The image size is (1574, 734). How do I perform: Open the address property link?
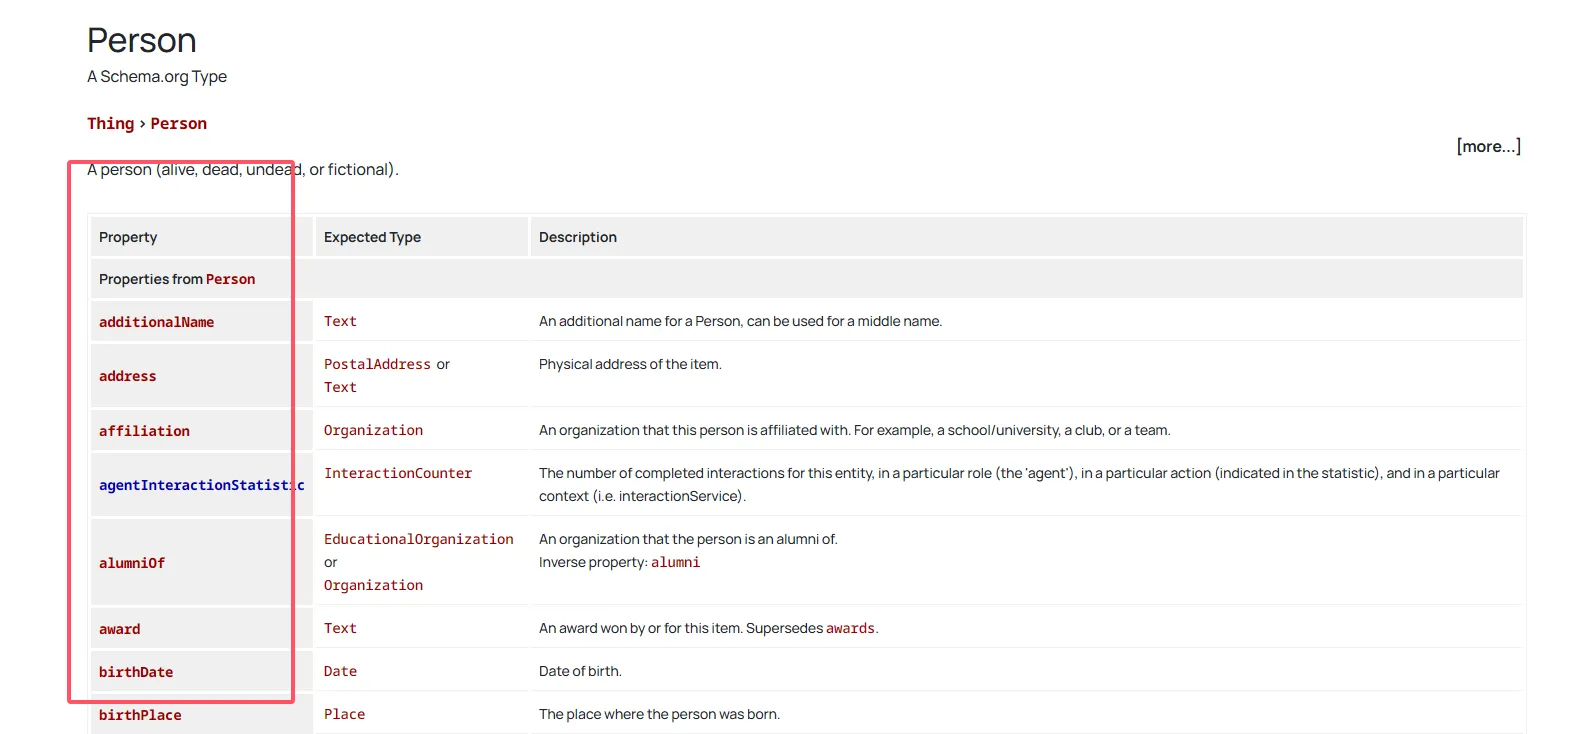tap(127, 376)
